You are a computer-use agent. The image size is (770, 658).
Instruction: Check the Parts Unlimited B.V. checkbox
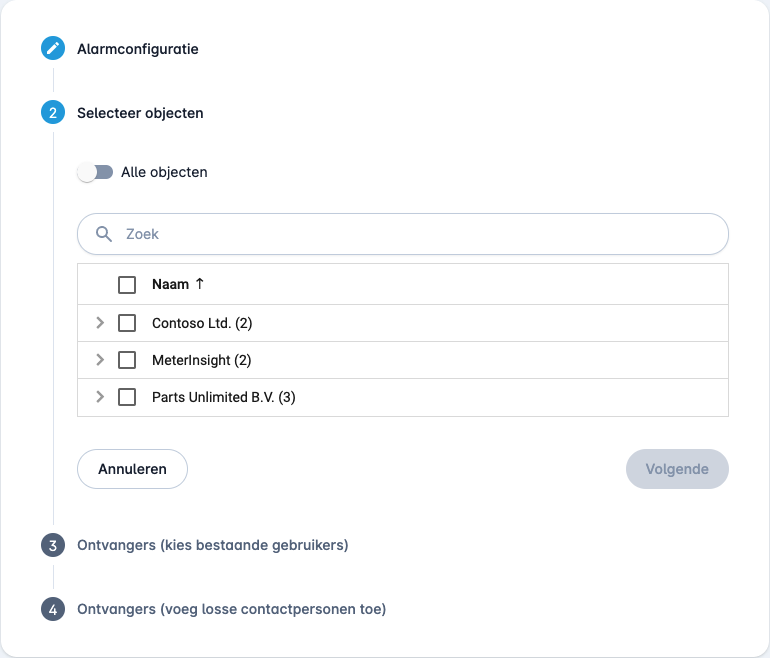click(127, 397)
